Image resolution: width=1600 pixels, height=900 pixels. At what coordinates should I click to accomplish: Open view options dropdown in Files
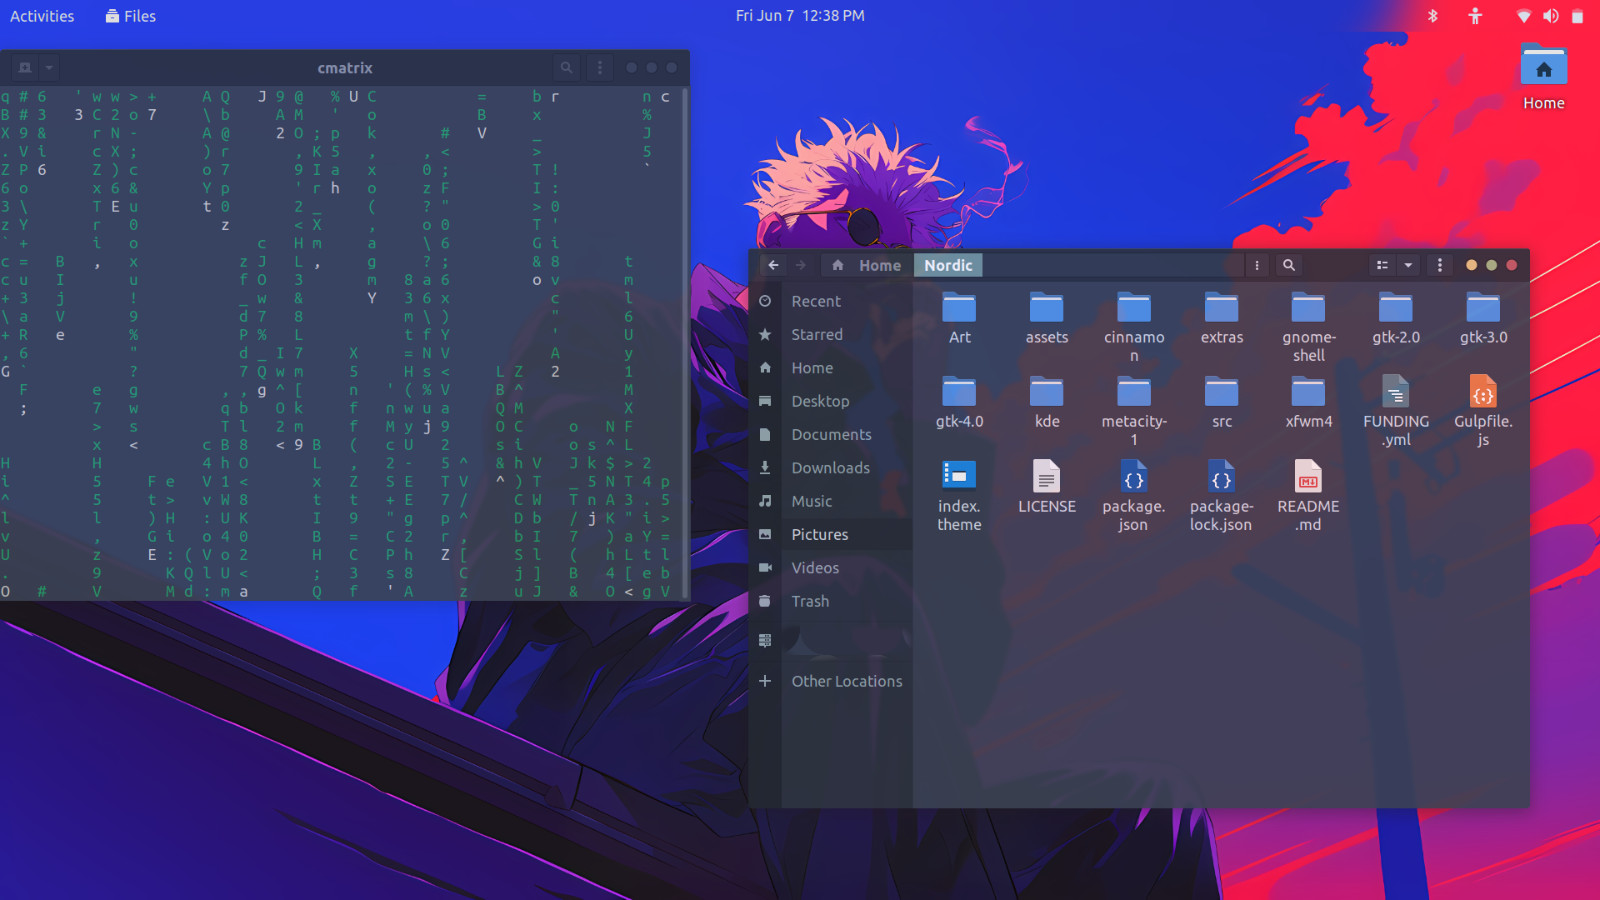pos(1408,265)
